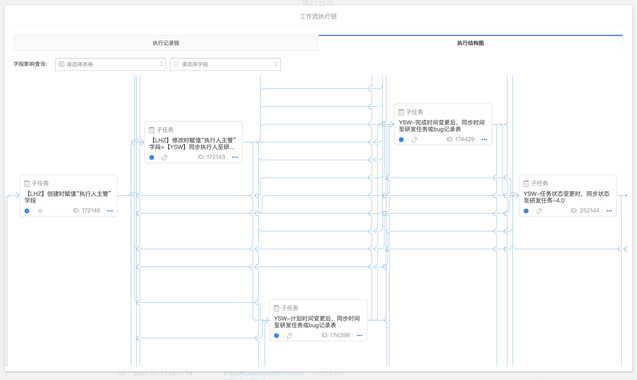
Task: Click the ID: 174429 text
Action: click(x=460, y=139)
